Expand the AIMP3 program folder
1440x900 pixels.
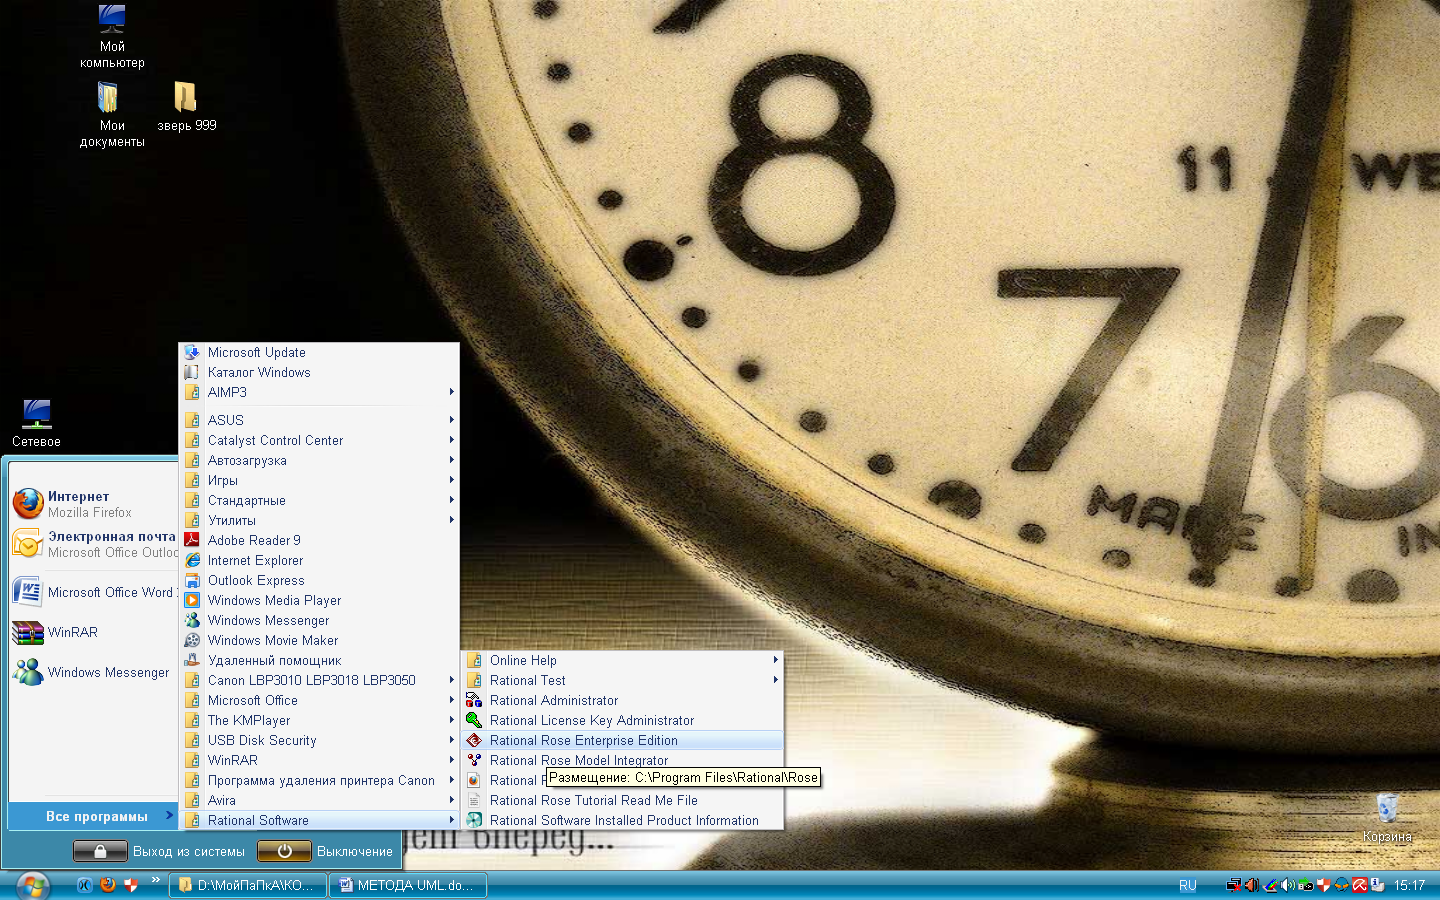(319, 392)
